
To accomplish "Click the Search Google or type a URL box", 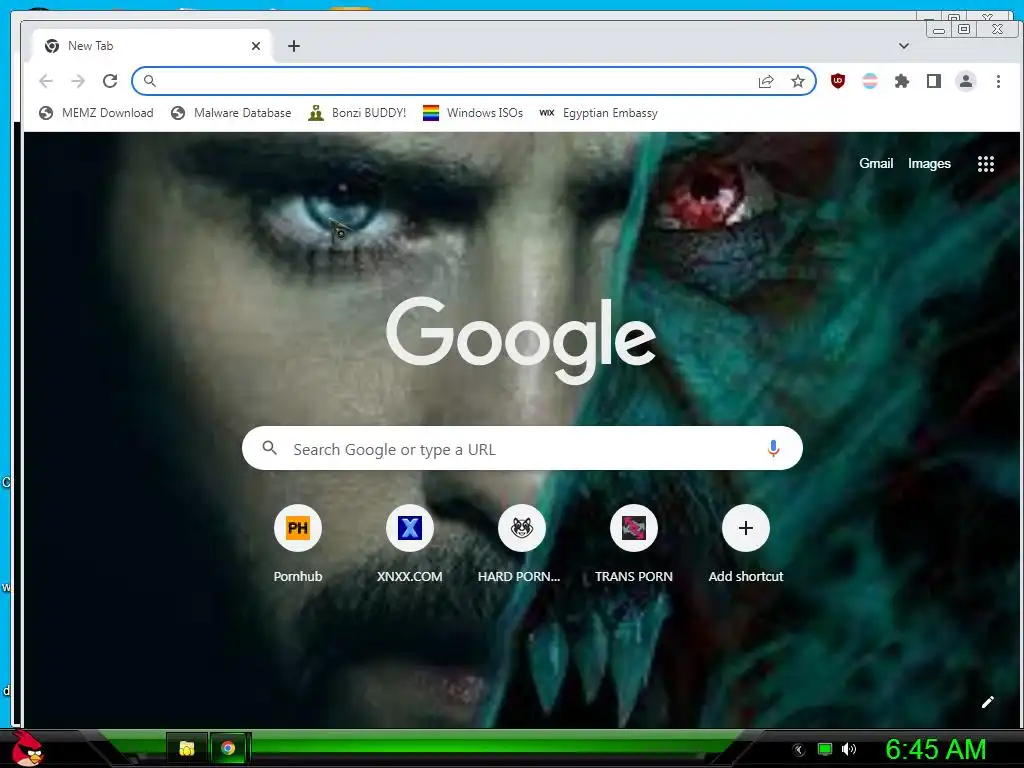I will coord(522,449).
